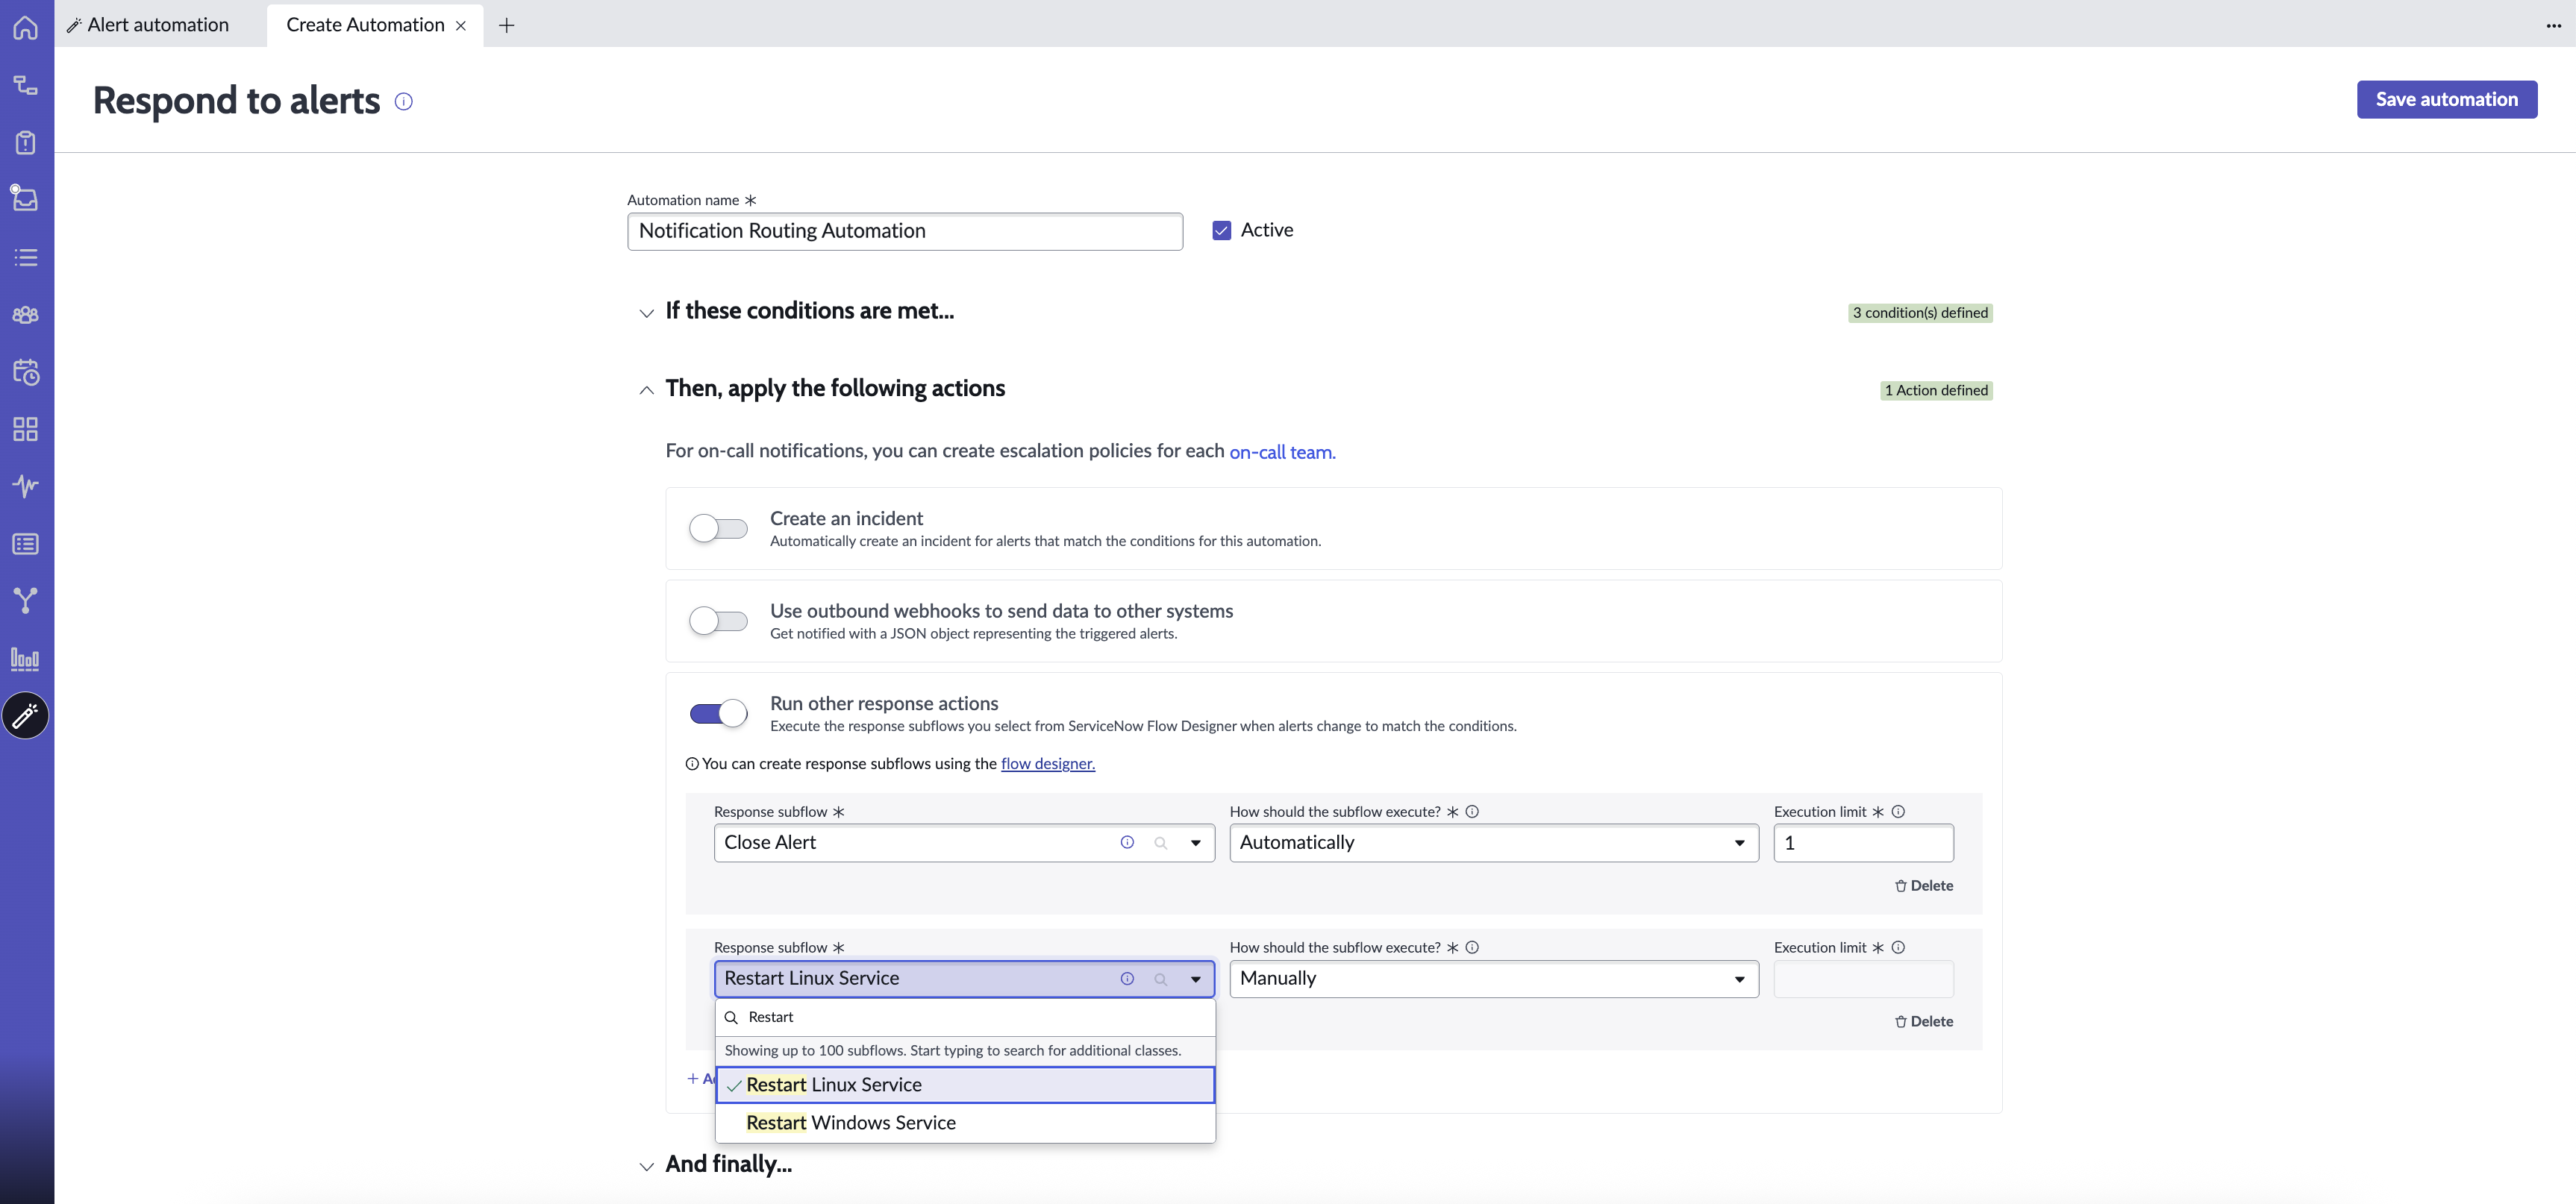2576x1204 pixels.
Task: Open the flow designer link
Action: pos(1047,763)
